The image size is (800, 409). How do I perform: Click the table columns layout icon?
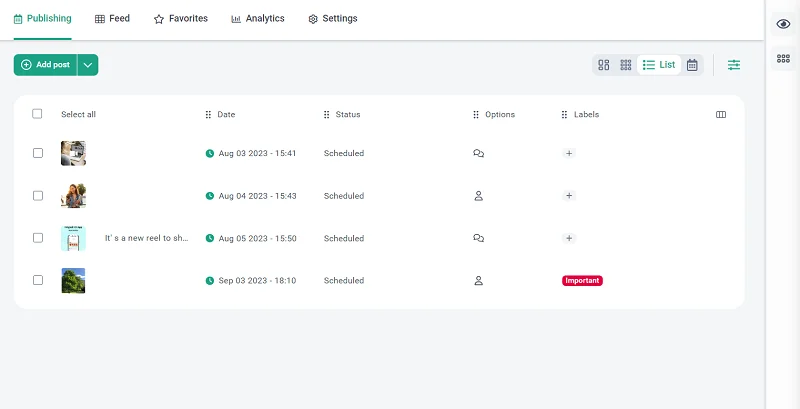[x=721, y=115]
